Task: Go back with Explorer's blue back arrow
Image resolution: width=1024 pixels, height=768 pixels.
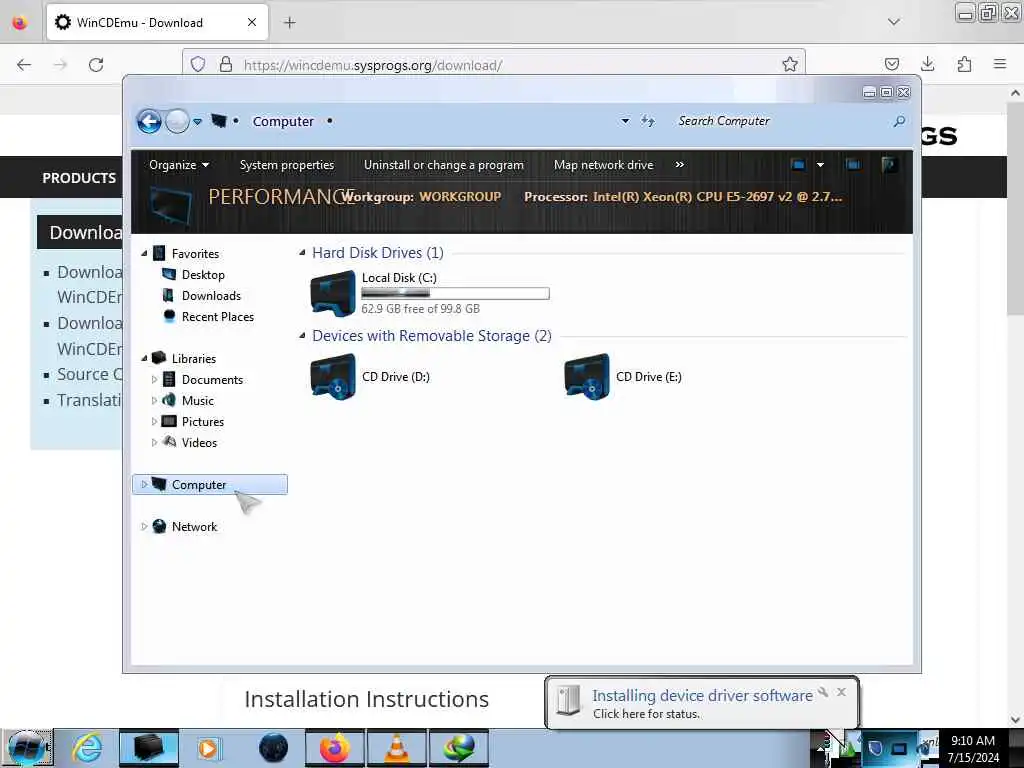Action: [x=149, y=121]
